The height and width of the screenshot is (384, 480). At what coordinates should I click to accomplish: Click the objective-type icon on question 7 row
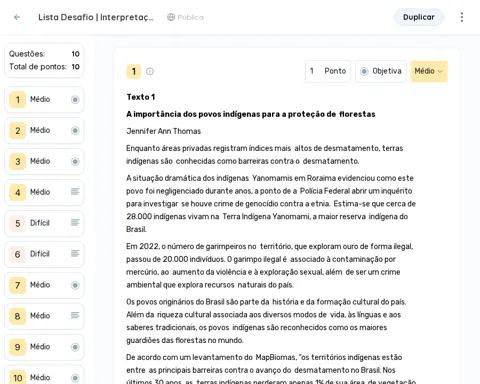pos(75,285)
